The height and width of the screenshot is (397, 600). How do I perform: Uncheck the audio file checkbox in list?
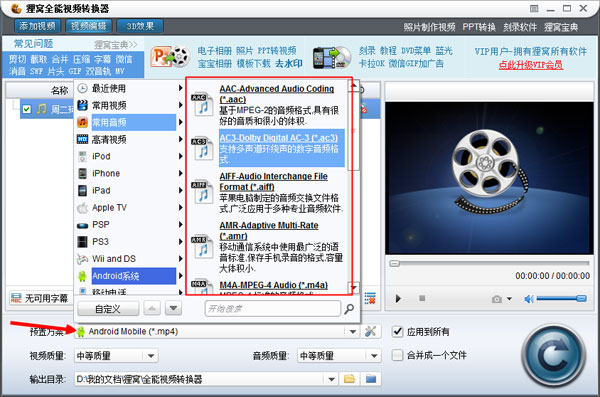point(26,109)
